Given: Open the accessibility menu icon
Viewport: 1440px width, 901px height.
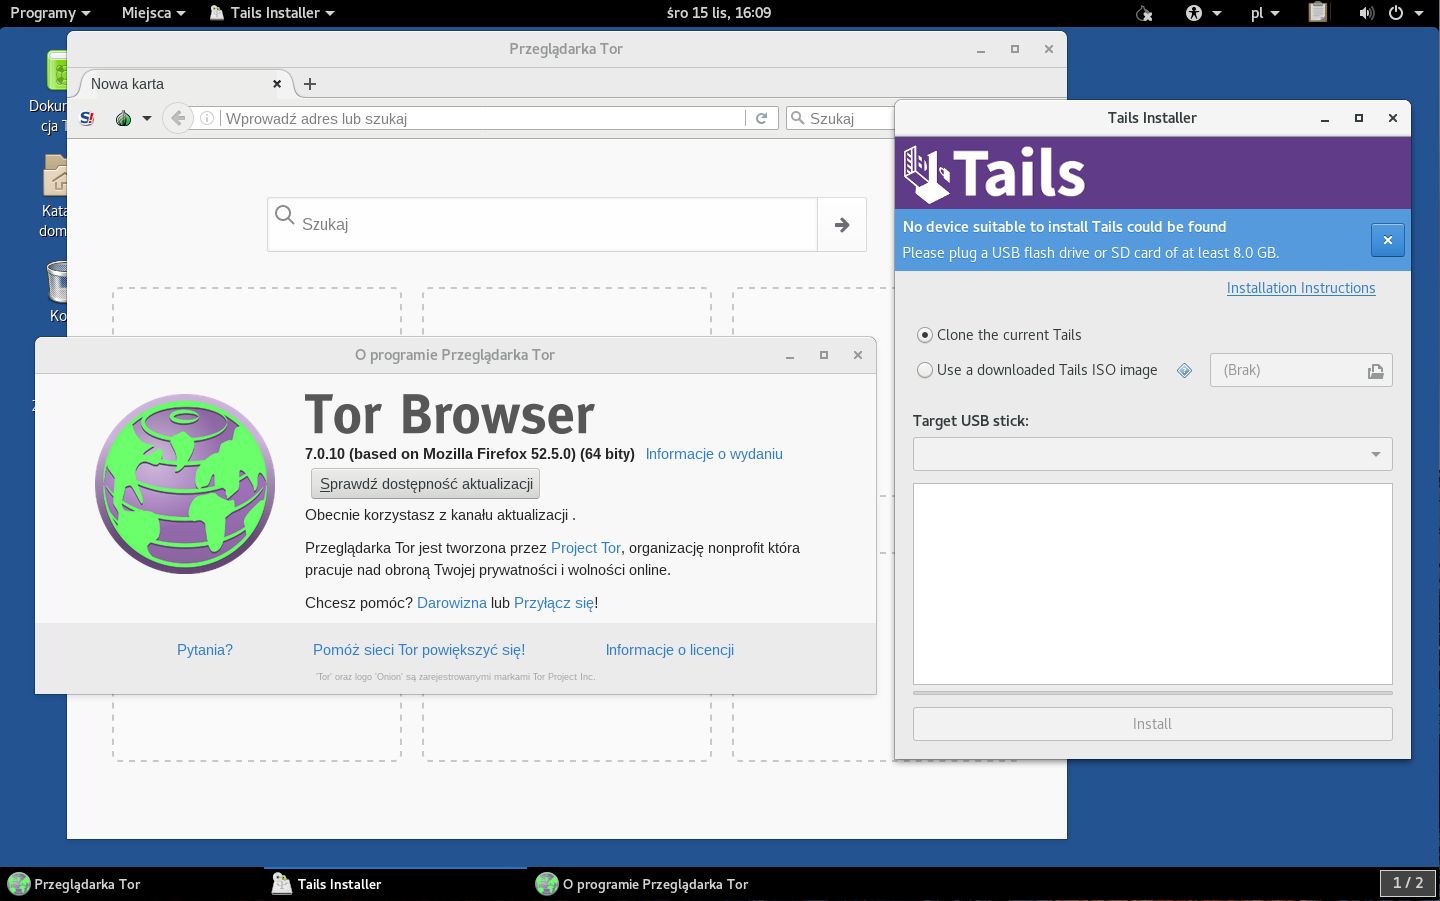Looking at the screenshot, I should coord(1203,13).
